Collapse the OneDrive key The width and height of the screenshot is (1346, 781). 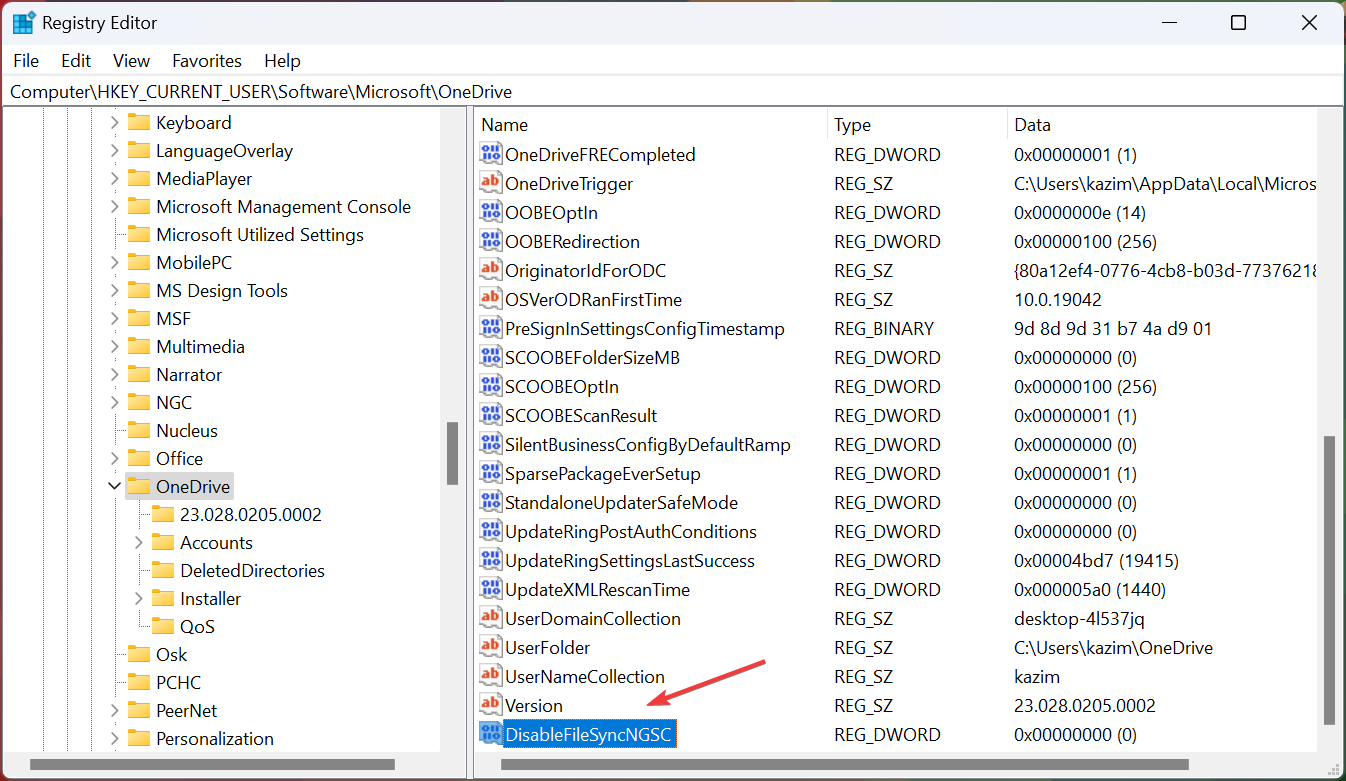[114, 487]
